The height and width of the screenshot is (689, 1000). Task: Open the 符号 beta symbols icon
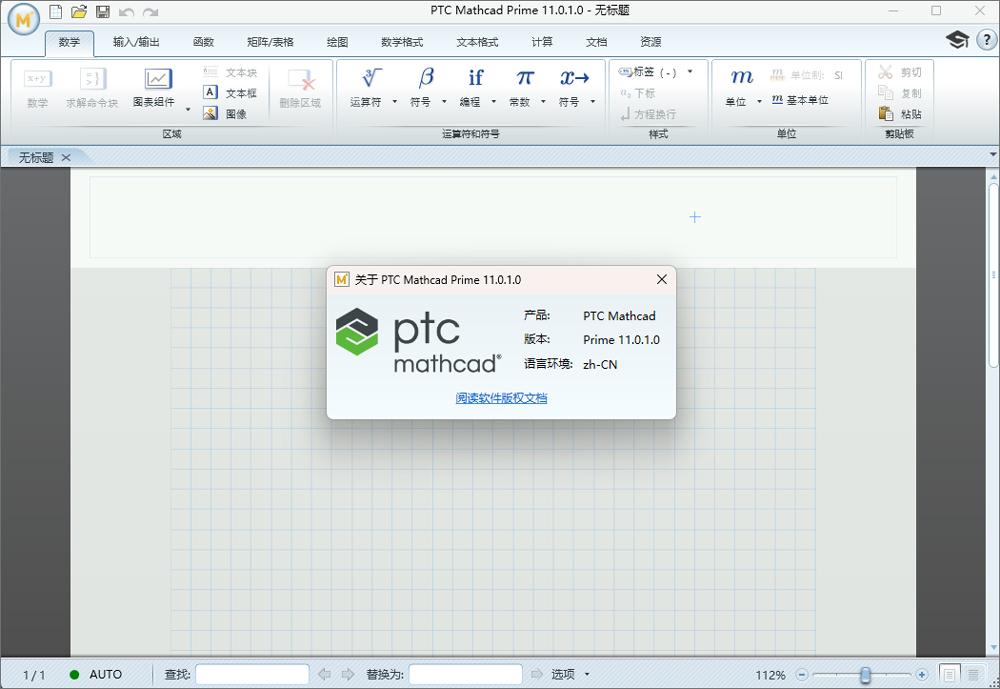coord(426,78)
